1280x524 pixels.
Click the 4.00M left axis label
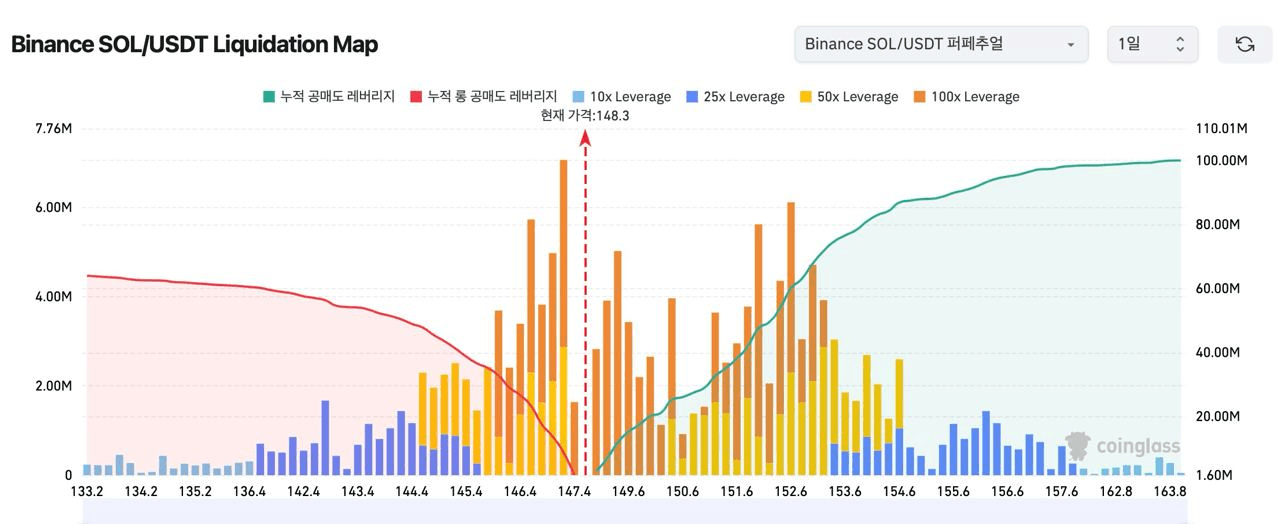point(53,297)
